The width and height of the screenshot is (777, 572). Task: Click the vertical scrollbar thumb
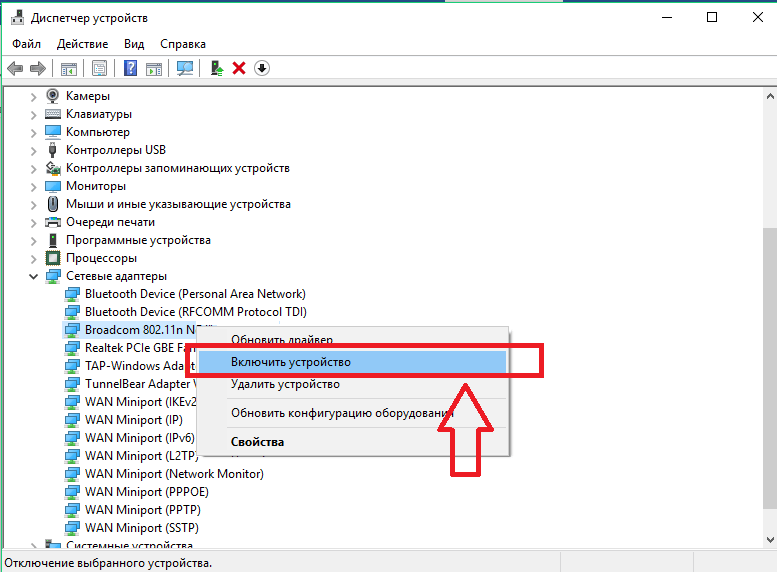[x=770, y=368]
